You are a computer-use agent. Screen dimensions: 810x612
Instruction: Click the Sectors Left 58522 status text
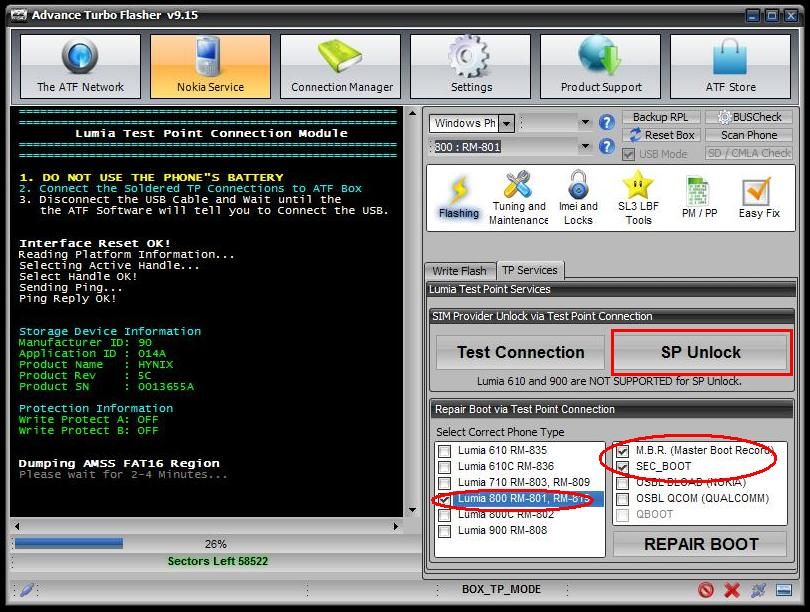tap(217, 561)
